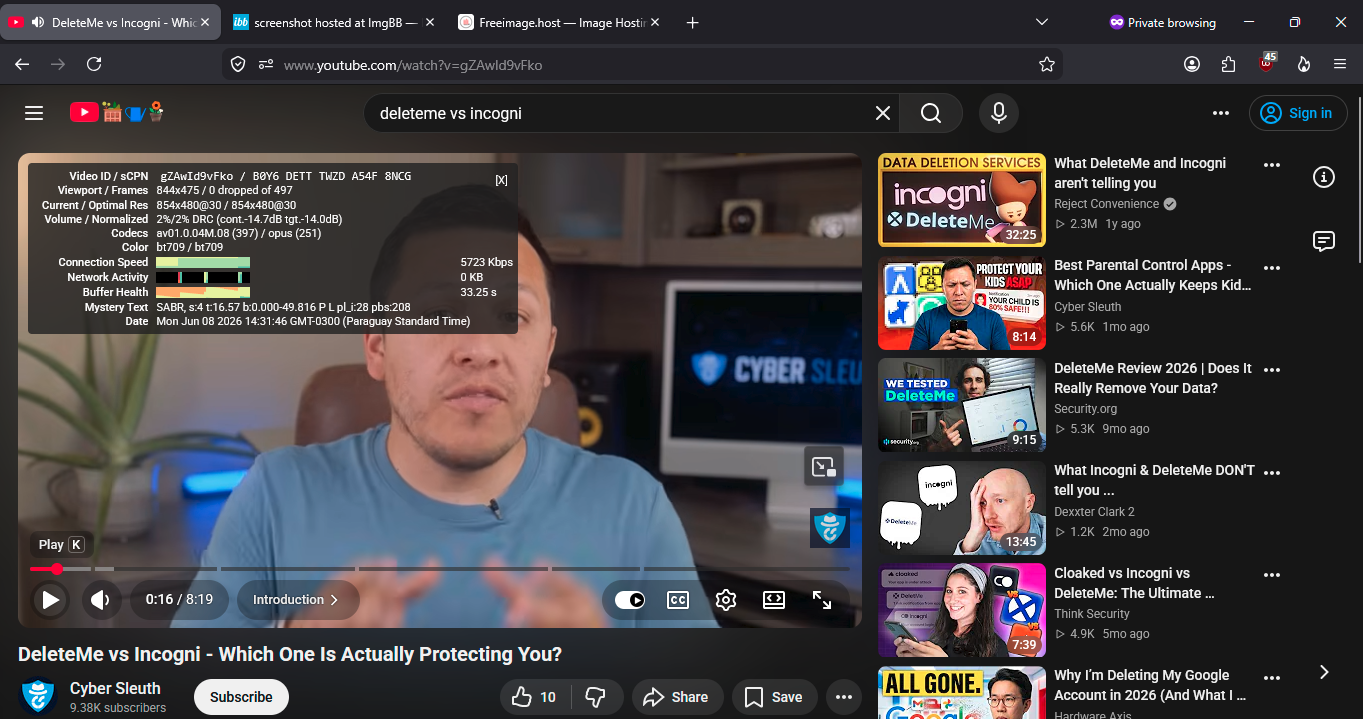Open a new browser tab
Screen dimensions: 1363x719
click(x=693, y=22)
